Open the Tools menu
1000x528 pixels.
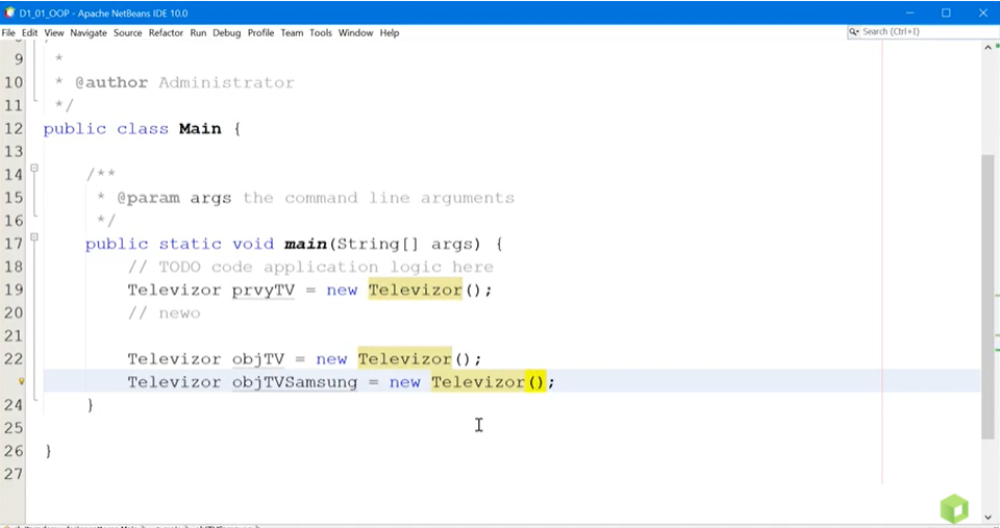[x=320, y=33]
